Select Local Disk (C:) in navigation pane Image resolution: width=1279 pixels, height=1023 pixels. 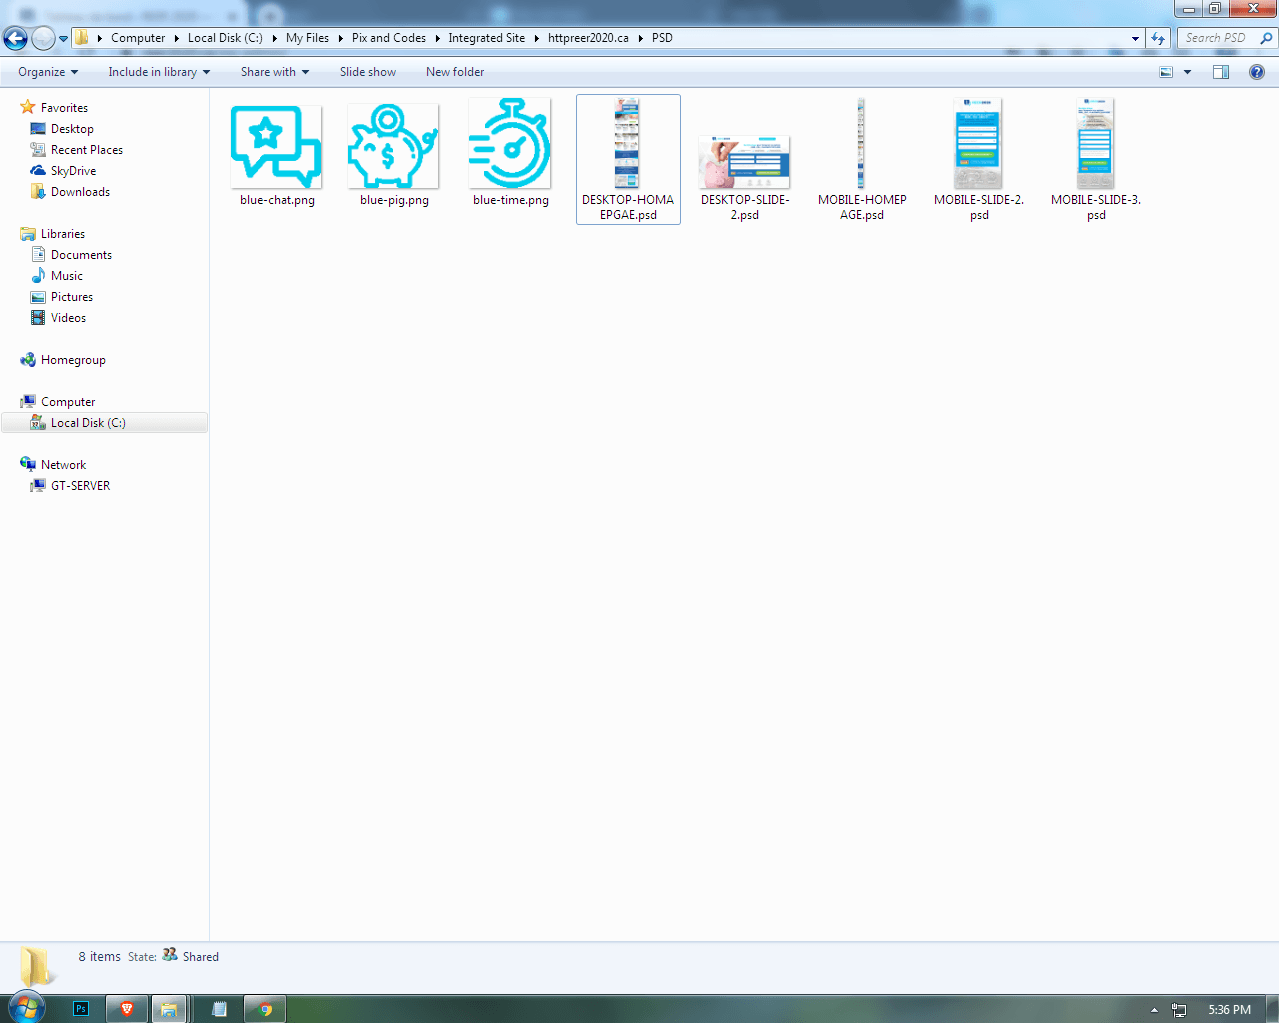(104, 423)
